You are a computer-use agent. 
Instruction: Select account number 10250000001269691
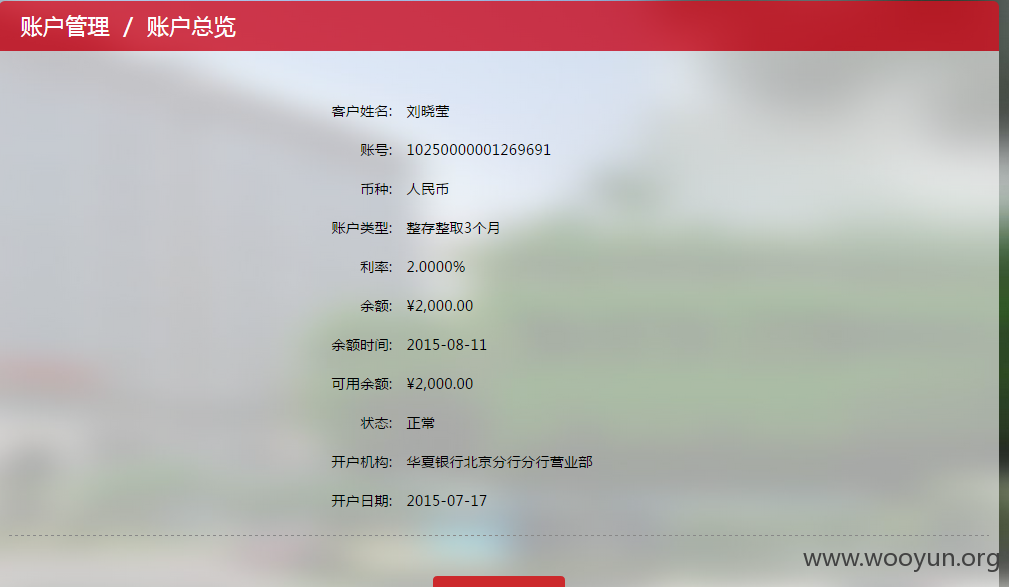(479, 150)
